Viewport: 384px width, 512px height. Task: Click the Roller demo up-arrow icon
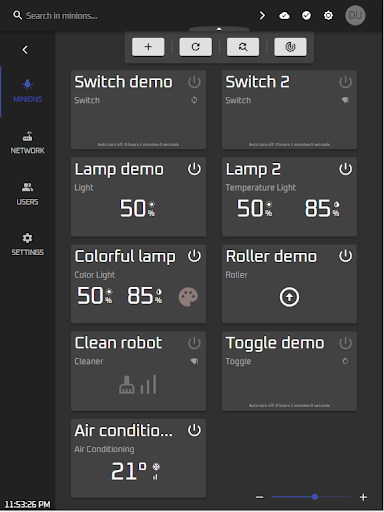(289, 297)
